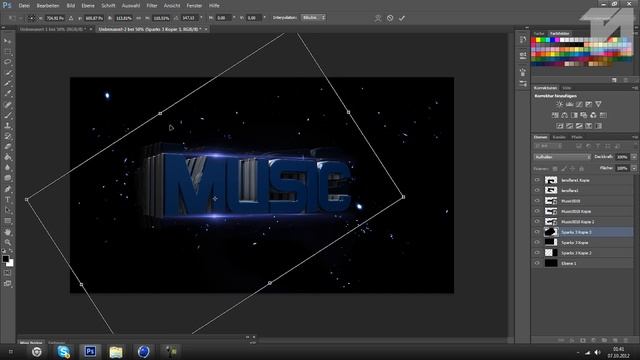Screen dimensions: 640x360
Task: Select the Crop tool
Action: (x=8, y=83)
